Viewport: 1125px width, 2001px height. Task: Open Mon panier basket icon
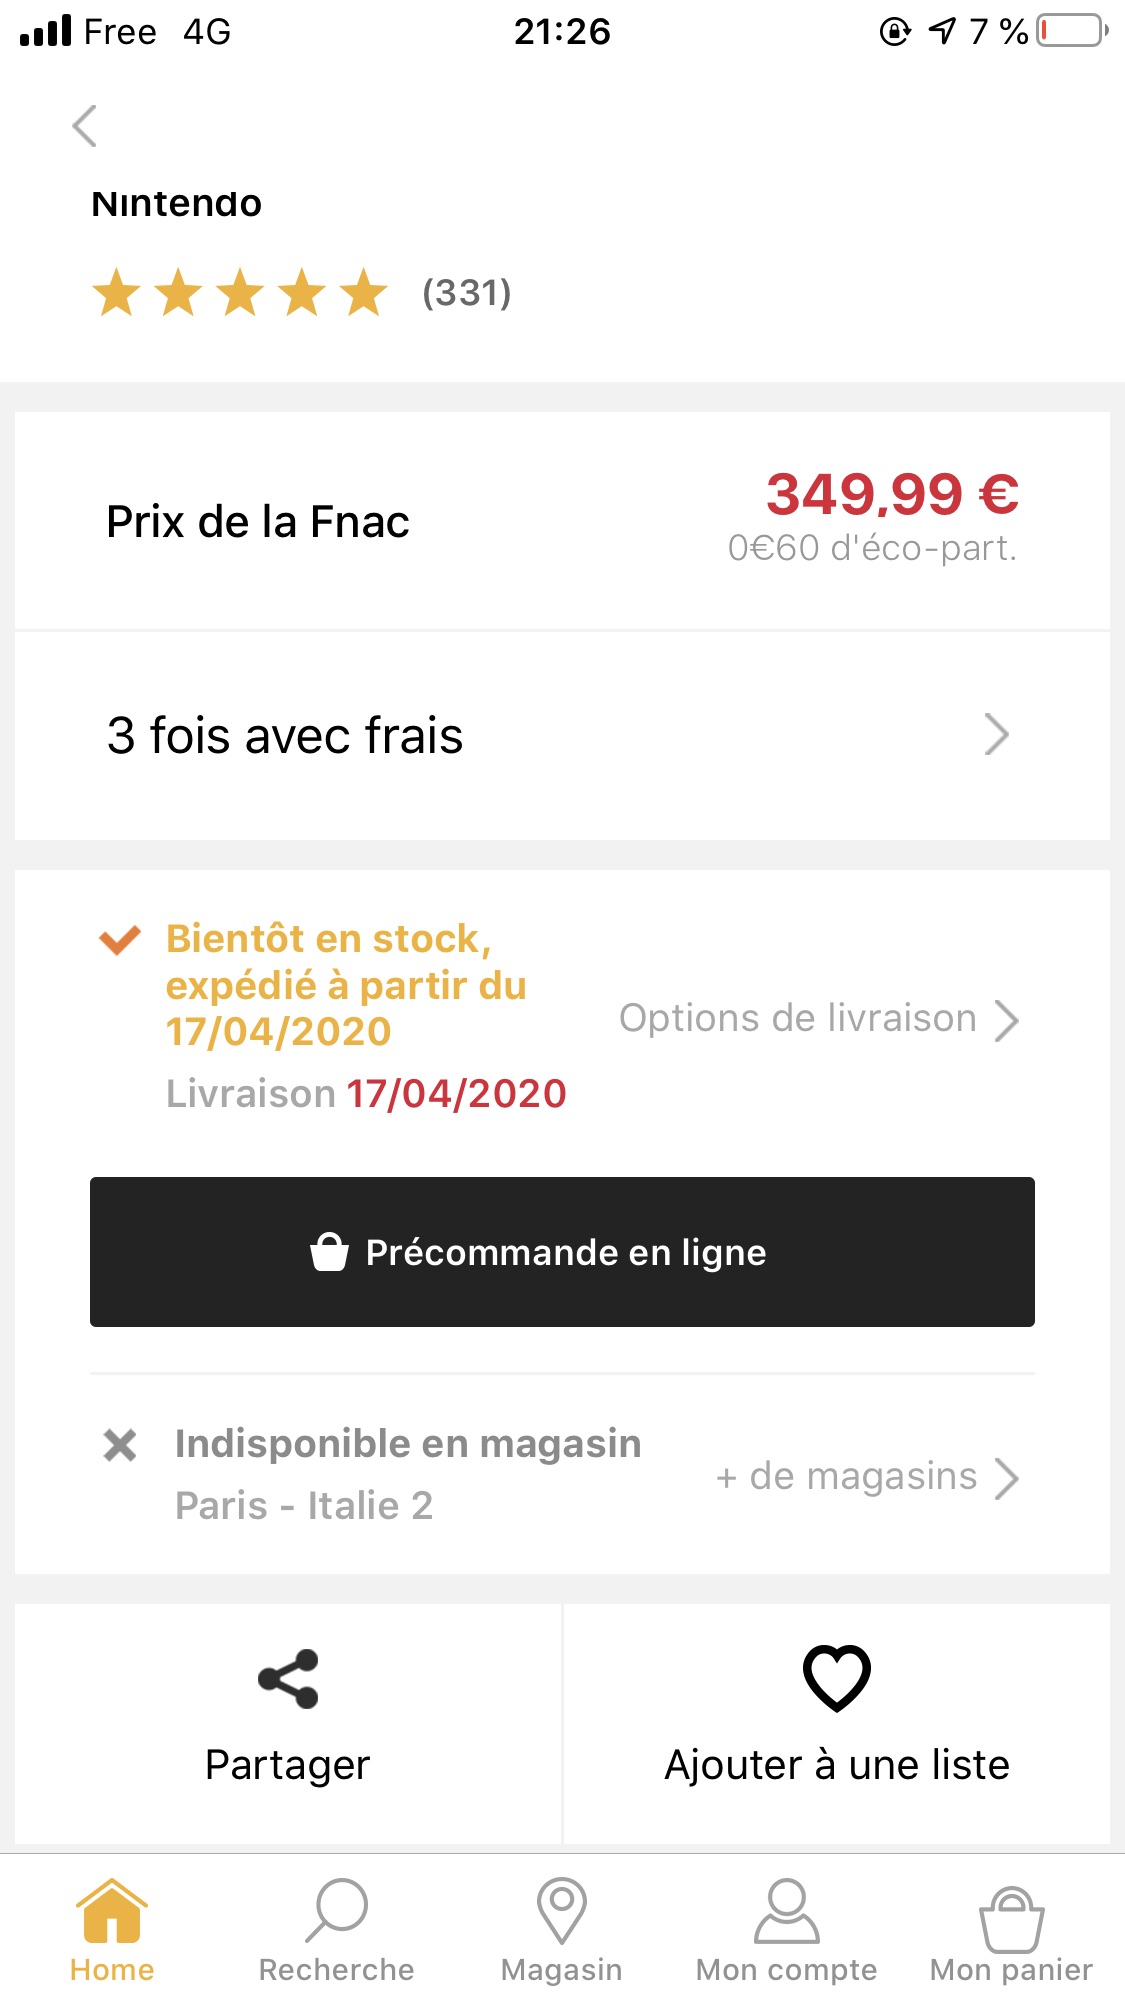[1012, 1919]
